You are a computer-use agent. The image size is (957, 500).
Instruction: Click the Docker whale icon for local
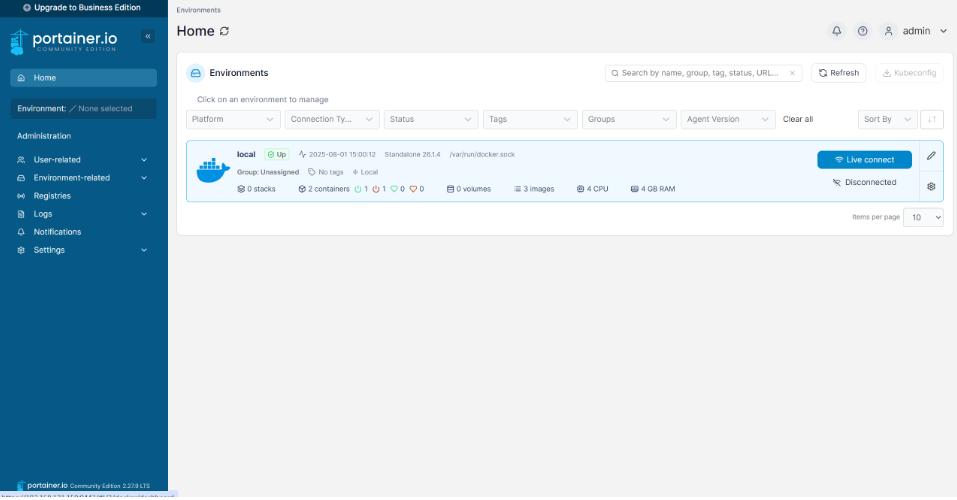(x=212, y=171)
